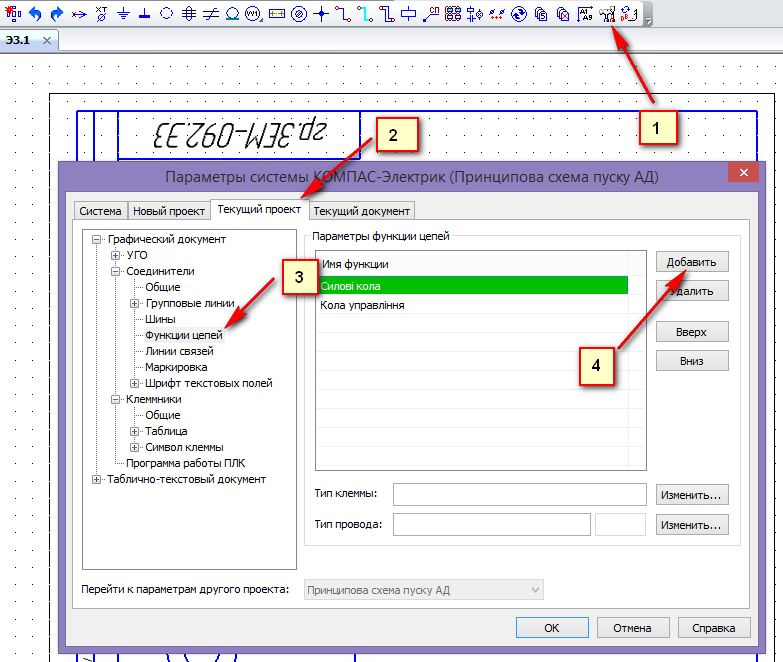Select the red dotted contacts tool
The height and width of the screenshot is (662, 783).
497,13
